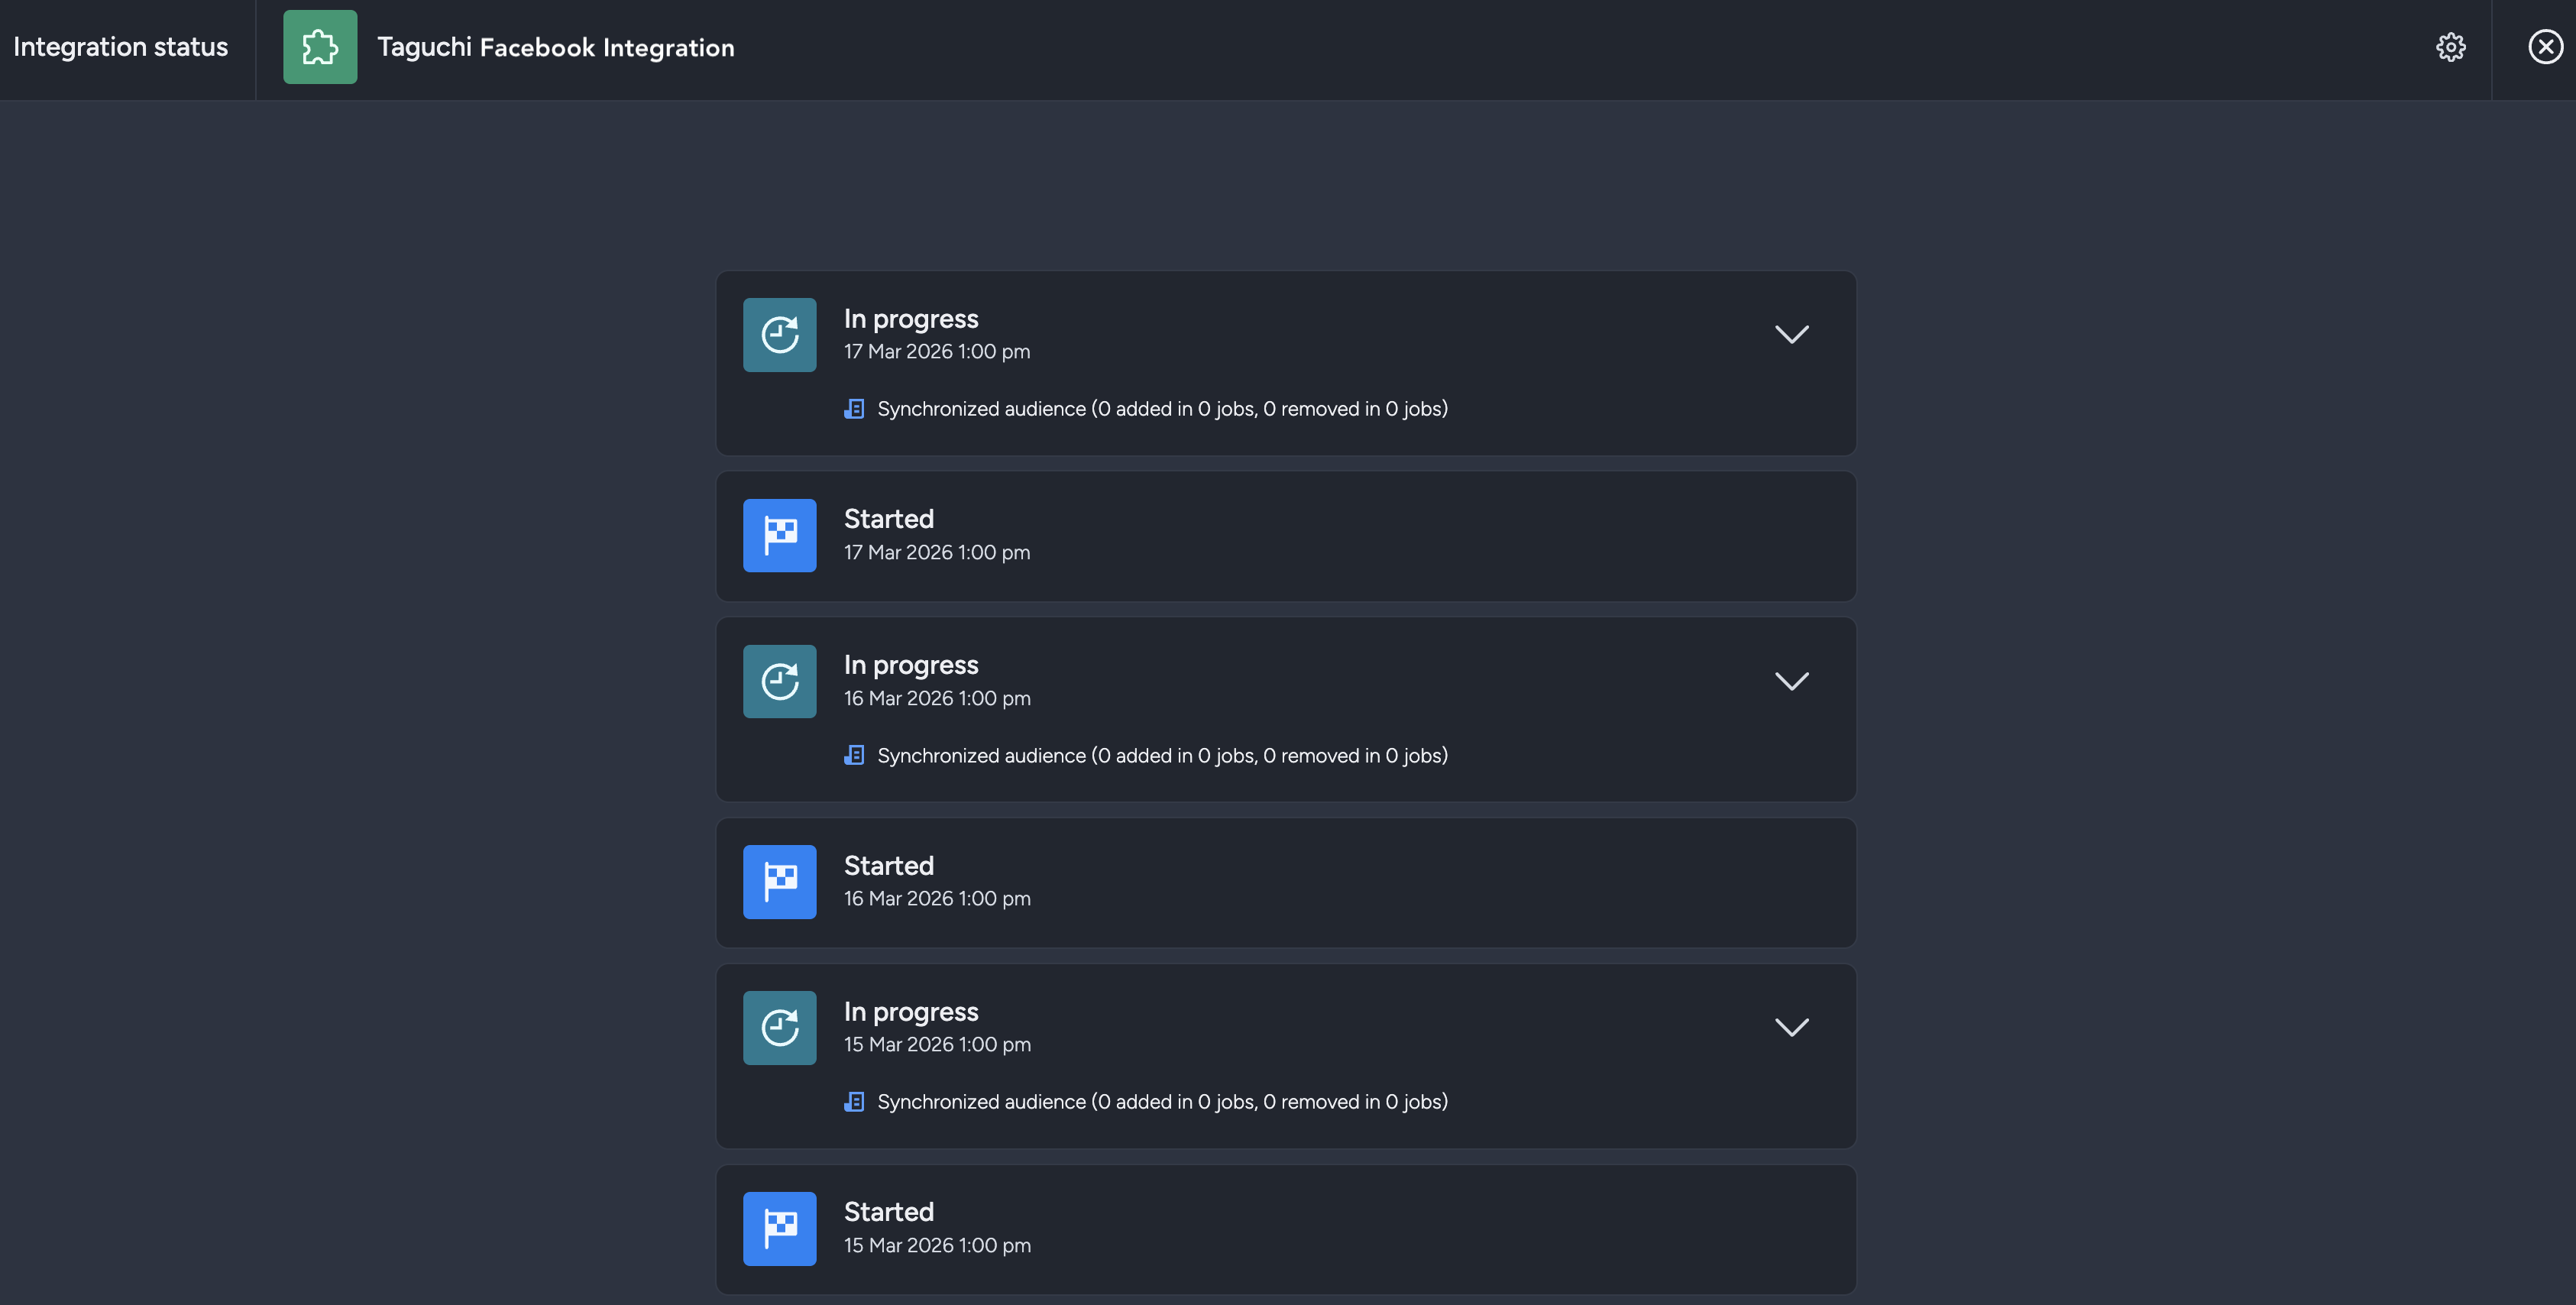The height and width of the screenshot is (1305, 2576).
Task: Click the Started flag icon dated 17 Mar
Action: (779, 535)
